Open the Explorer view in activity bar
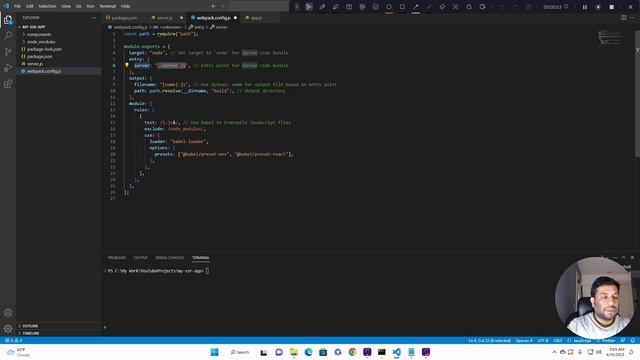Screen dimensions: 640x360 click(8, 20)
